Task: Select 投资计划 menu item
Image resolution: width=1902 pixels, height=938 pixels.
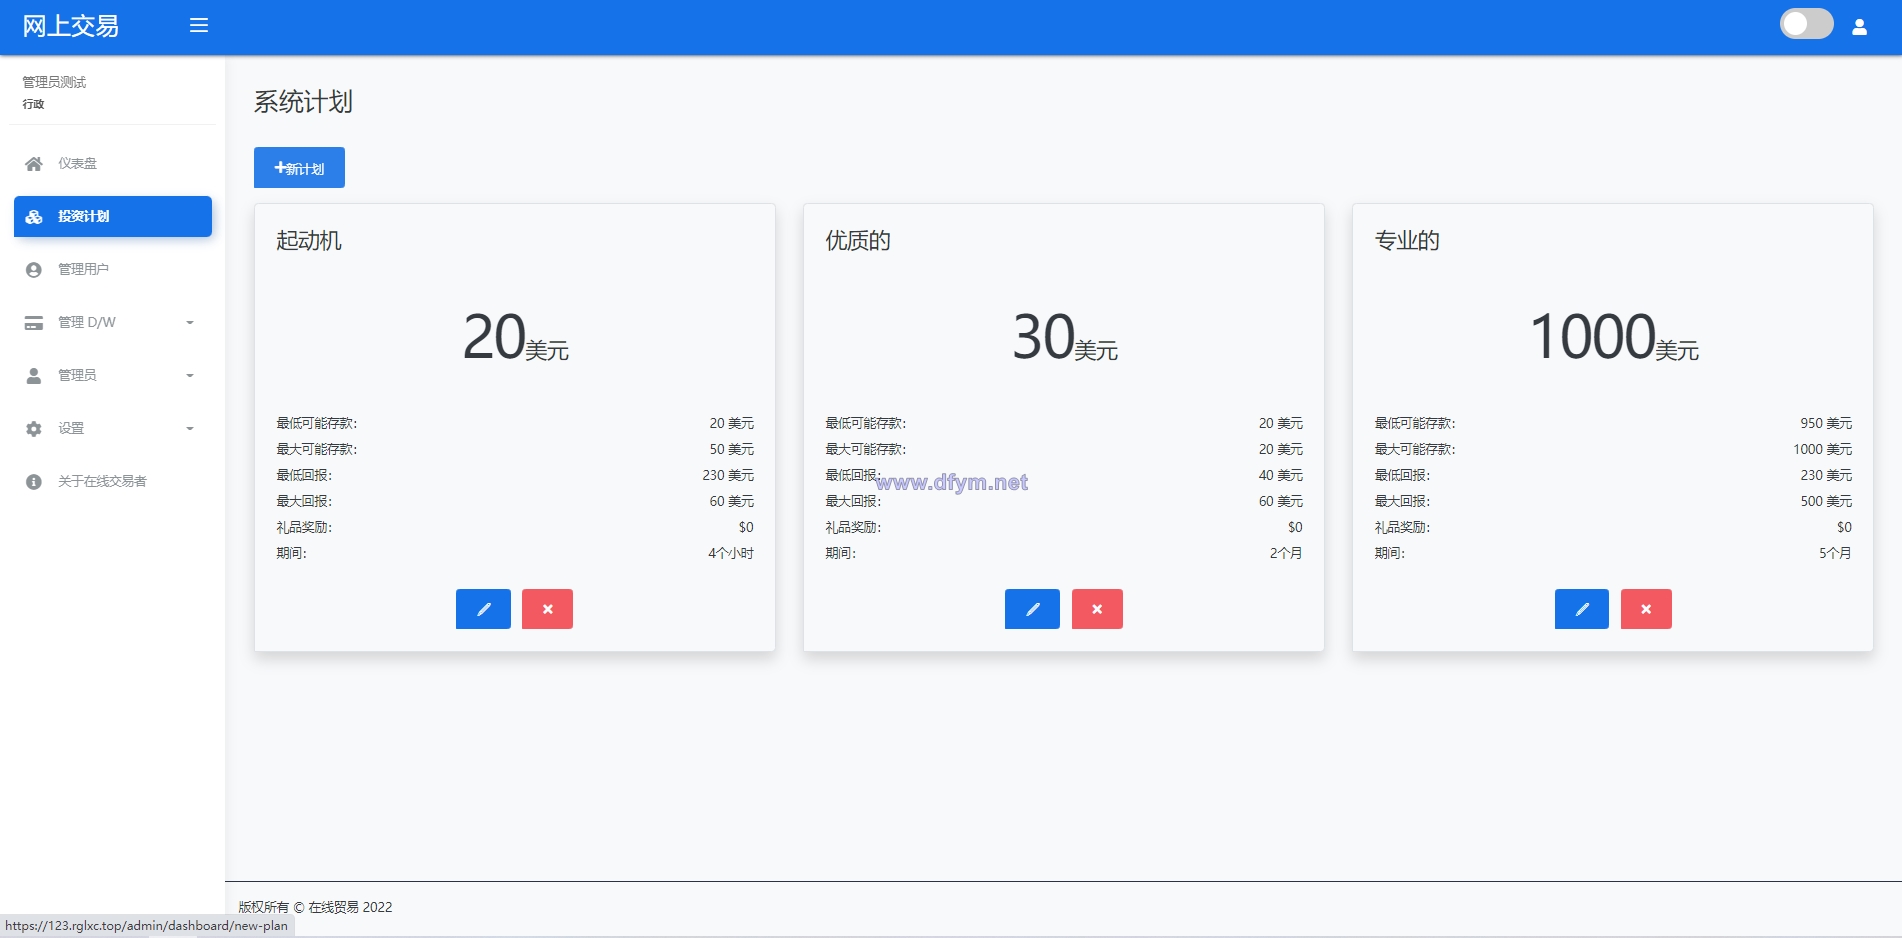Action: pos(112,216)
